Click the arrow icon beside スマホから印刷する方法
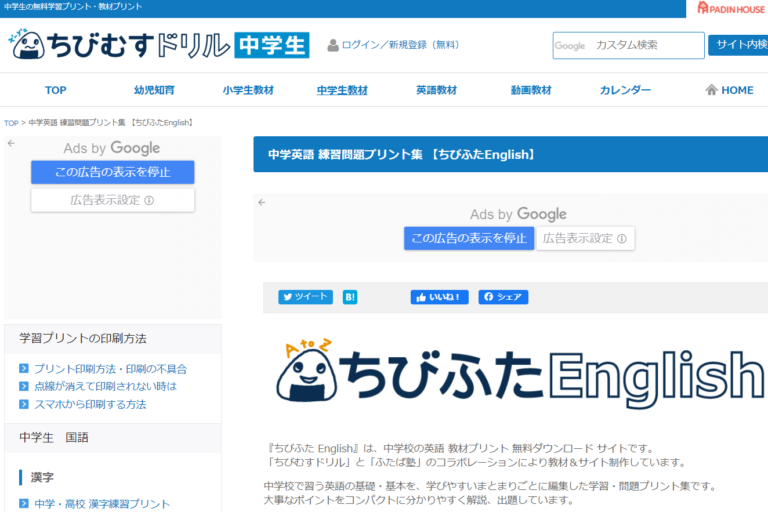The height and width of the screenshot is (512, 768). pos(24,404)
